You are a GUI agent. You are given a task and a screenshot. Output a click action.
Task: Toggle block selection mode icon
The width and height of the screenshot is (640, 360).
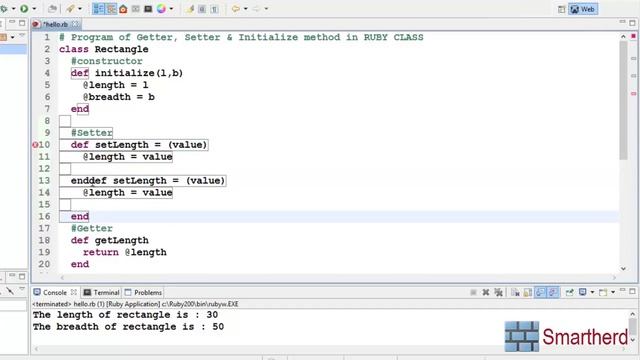click(202, 9)
